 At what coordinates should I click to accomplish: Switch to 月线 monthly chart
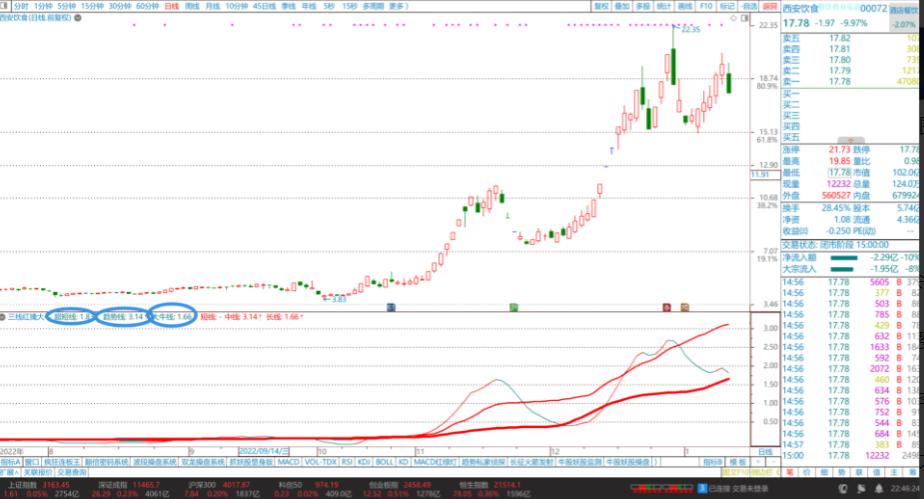[x=212, y=6]
